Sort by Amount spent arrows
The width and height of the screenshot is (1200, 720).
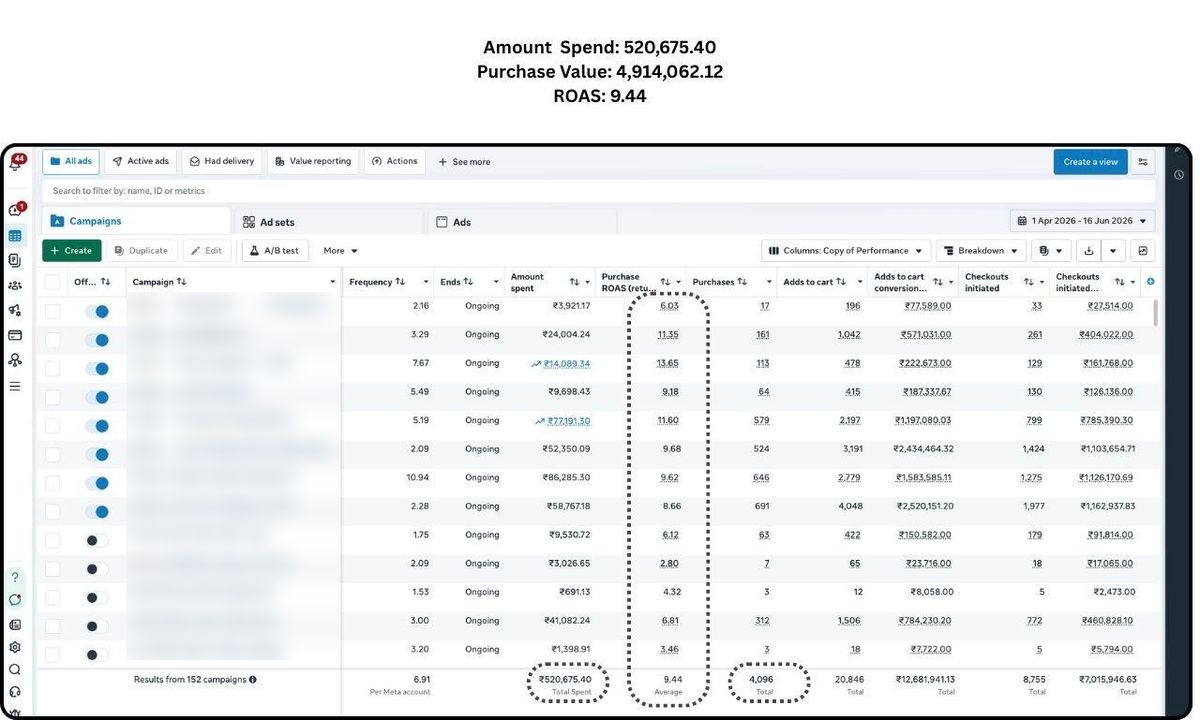(575, 282)
